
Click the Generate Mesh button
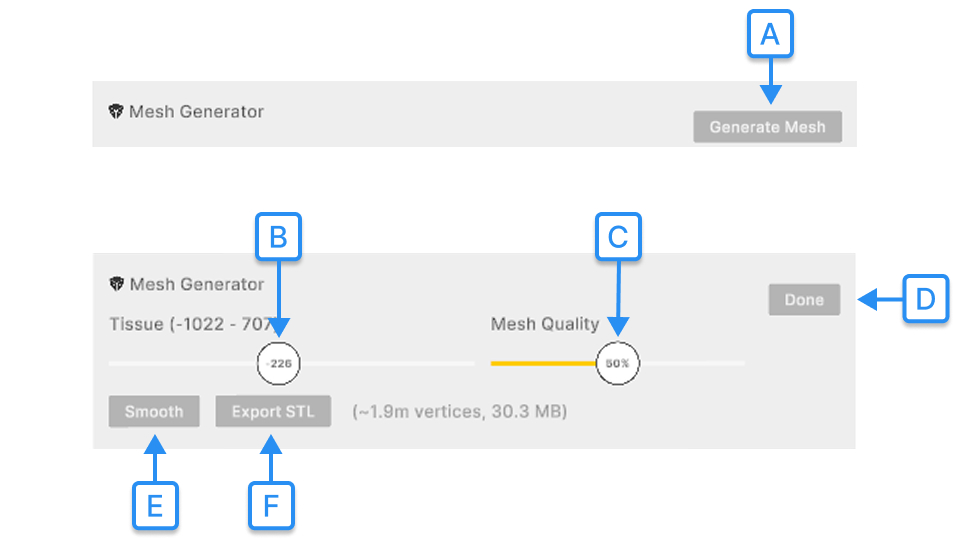[x=767, y=127]
